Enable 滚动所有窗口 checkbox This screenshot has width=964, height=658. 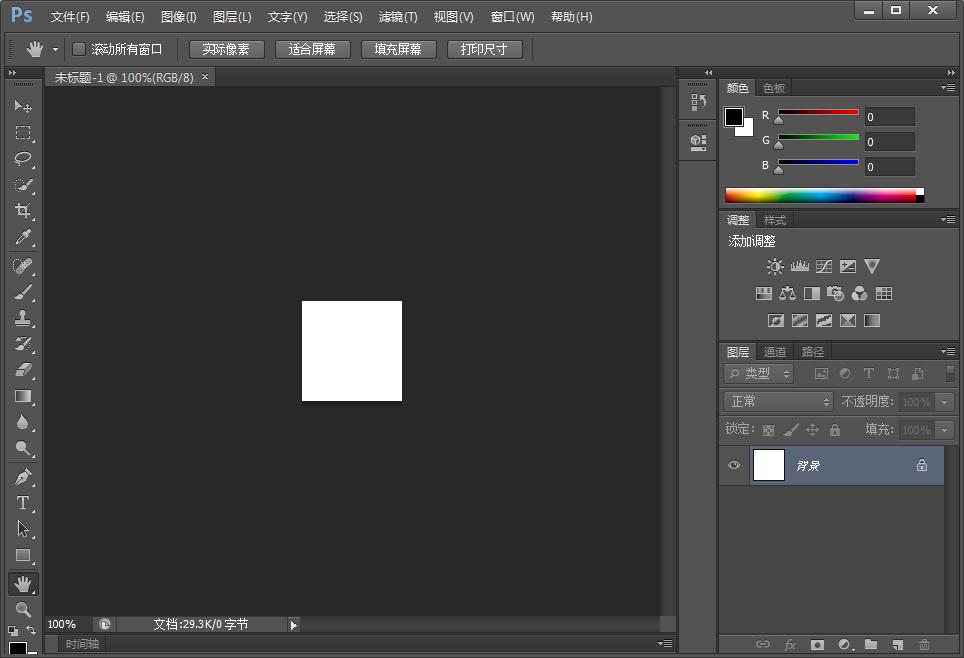tap(79, 49)
